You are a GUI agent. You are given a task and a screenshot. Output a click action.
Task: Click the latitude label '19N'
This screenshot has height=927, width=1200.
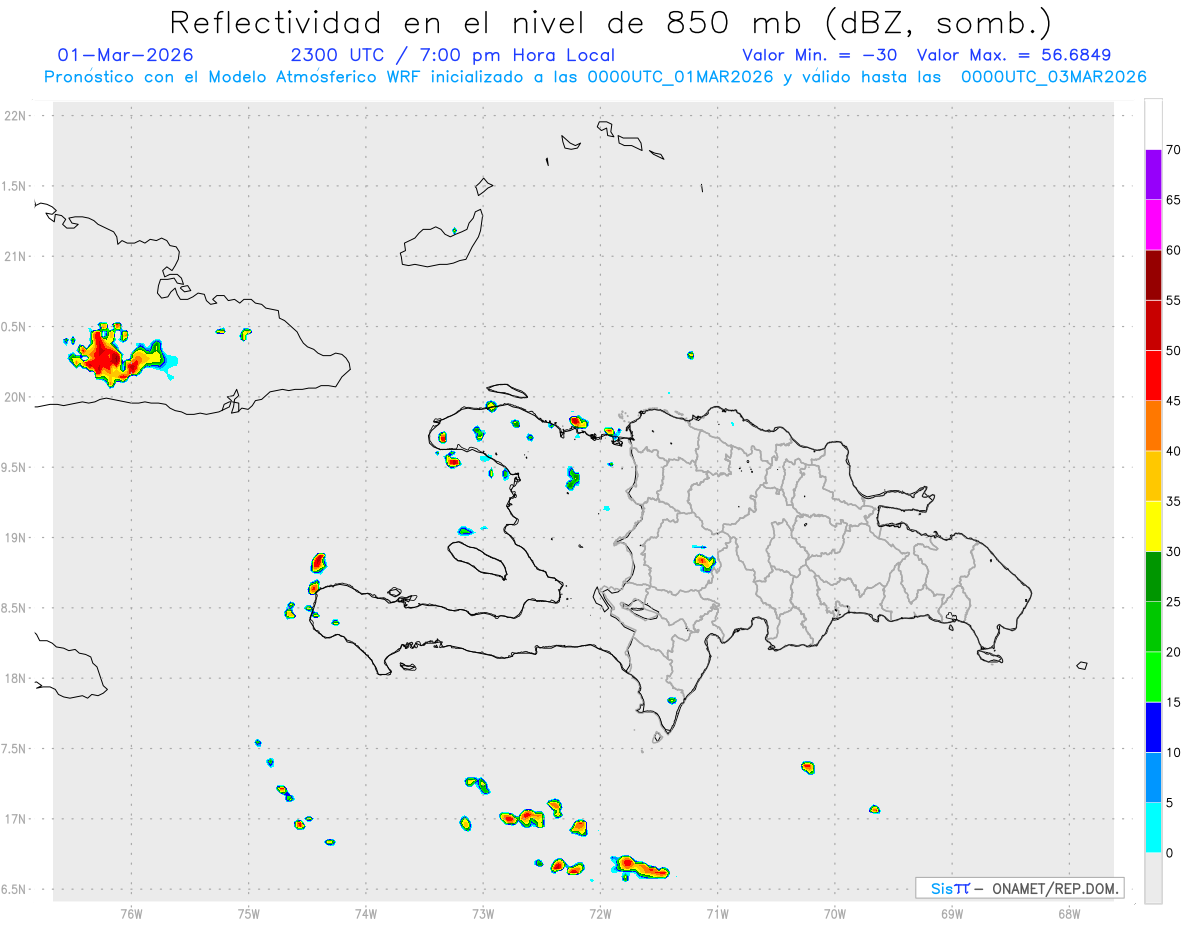[15, 538]
